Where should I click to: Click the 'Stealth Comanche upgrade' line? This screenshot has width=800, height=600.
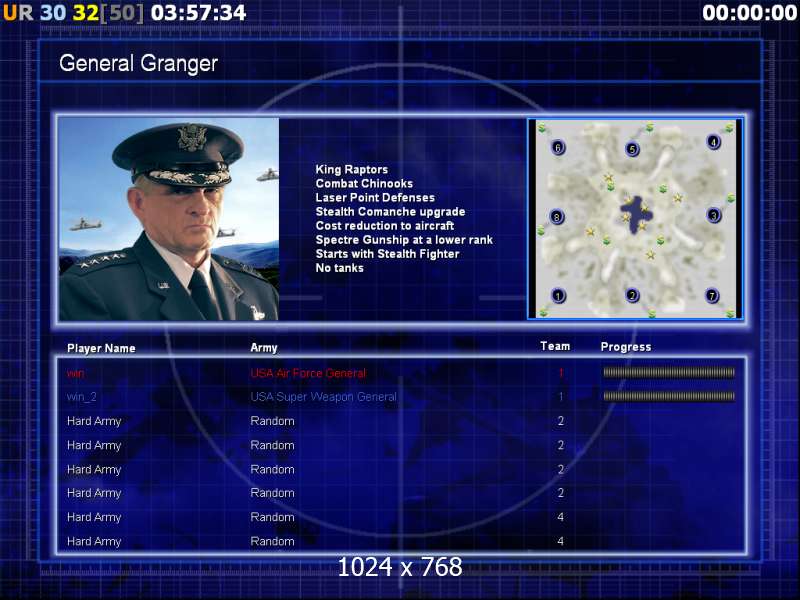pyautogui.click(x=390, y=211)
